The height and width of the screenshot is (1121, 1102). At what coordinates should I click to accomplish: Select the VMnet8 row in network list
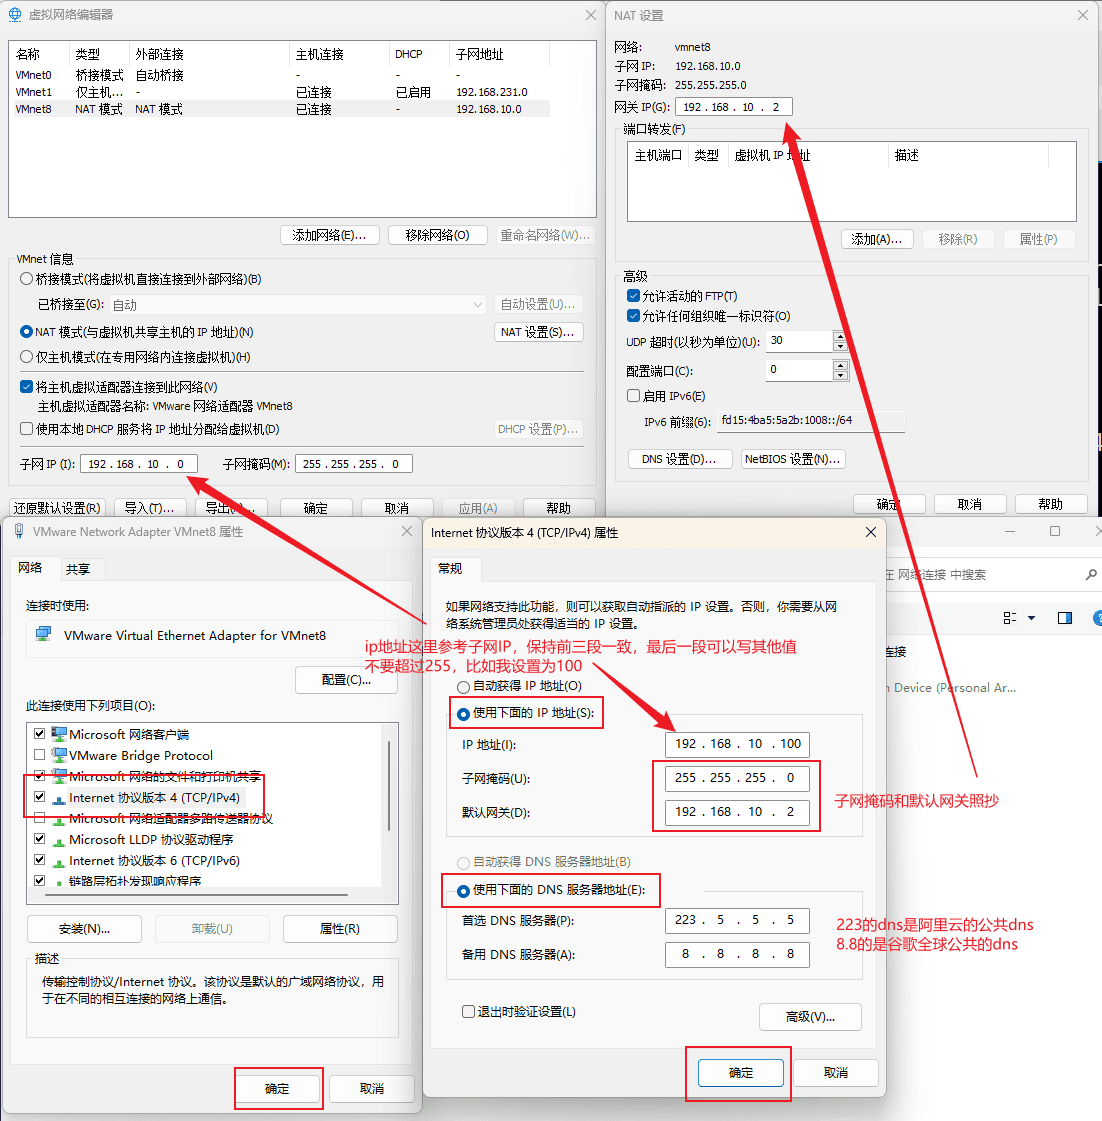click(282, 109)
